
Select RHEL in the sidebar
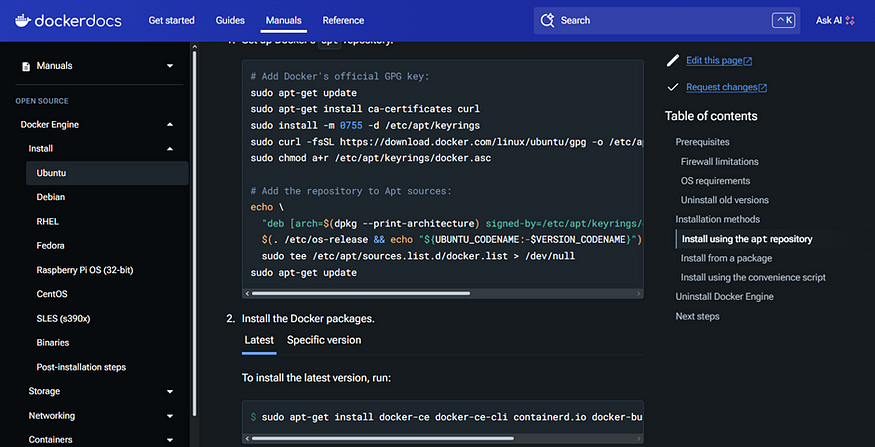point(47,222)
